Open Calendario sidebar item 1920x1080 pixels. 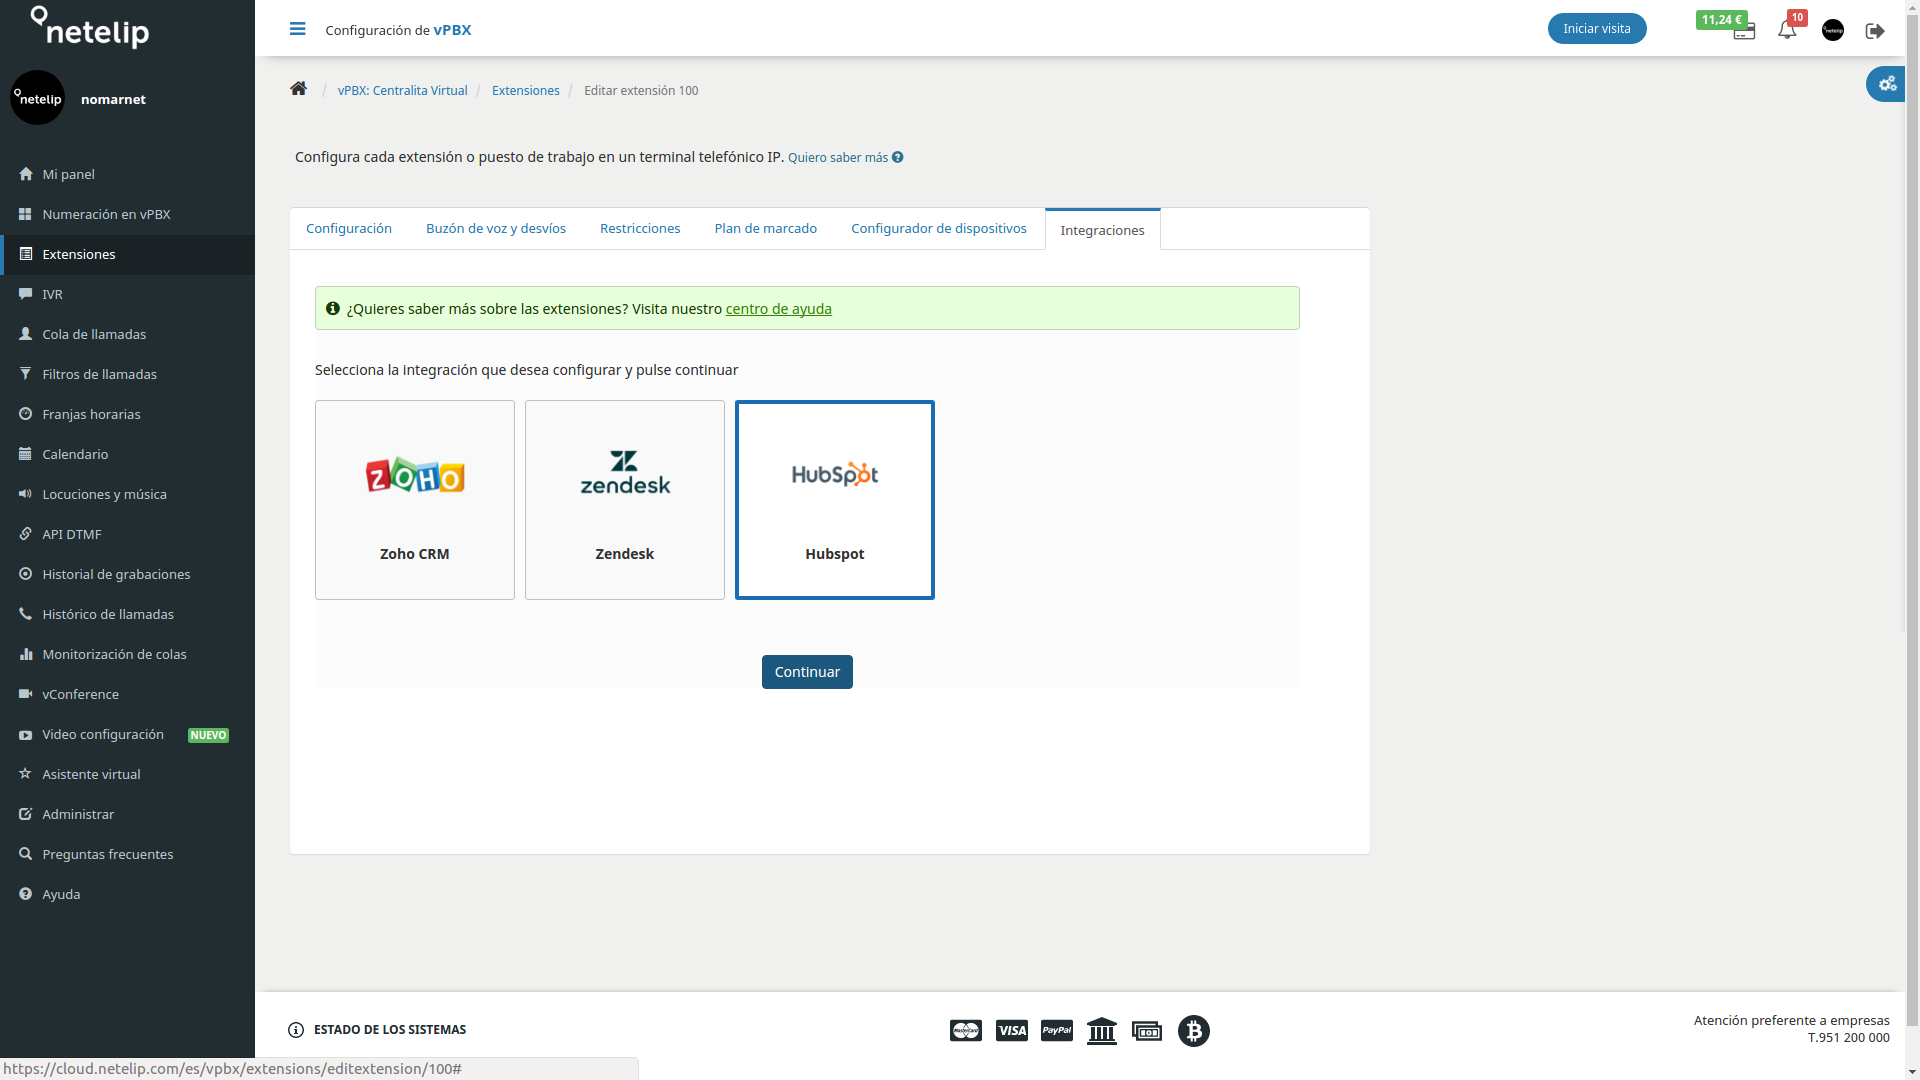point(128,454)
